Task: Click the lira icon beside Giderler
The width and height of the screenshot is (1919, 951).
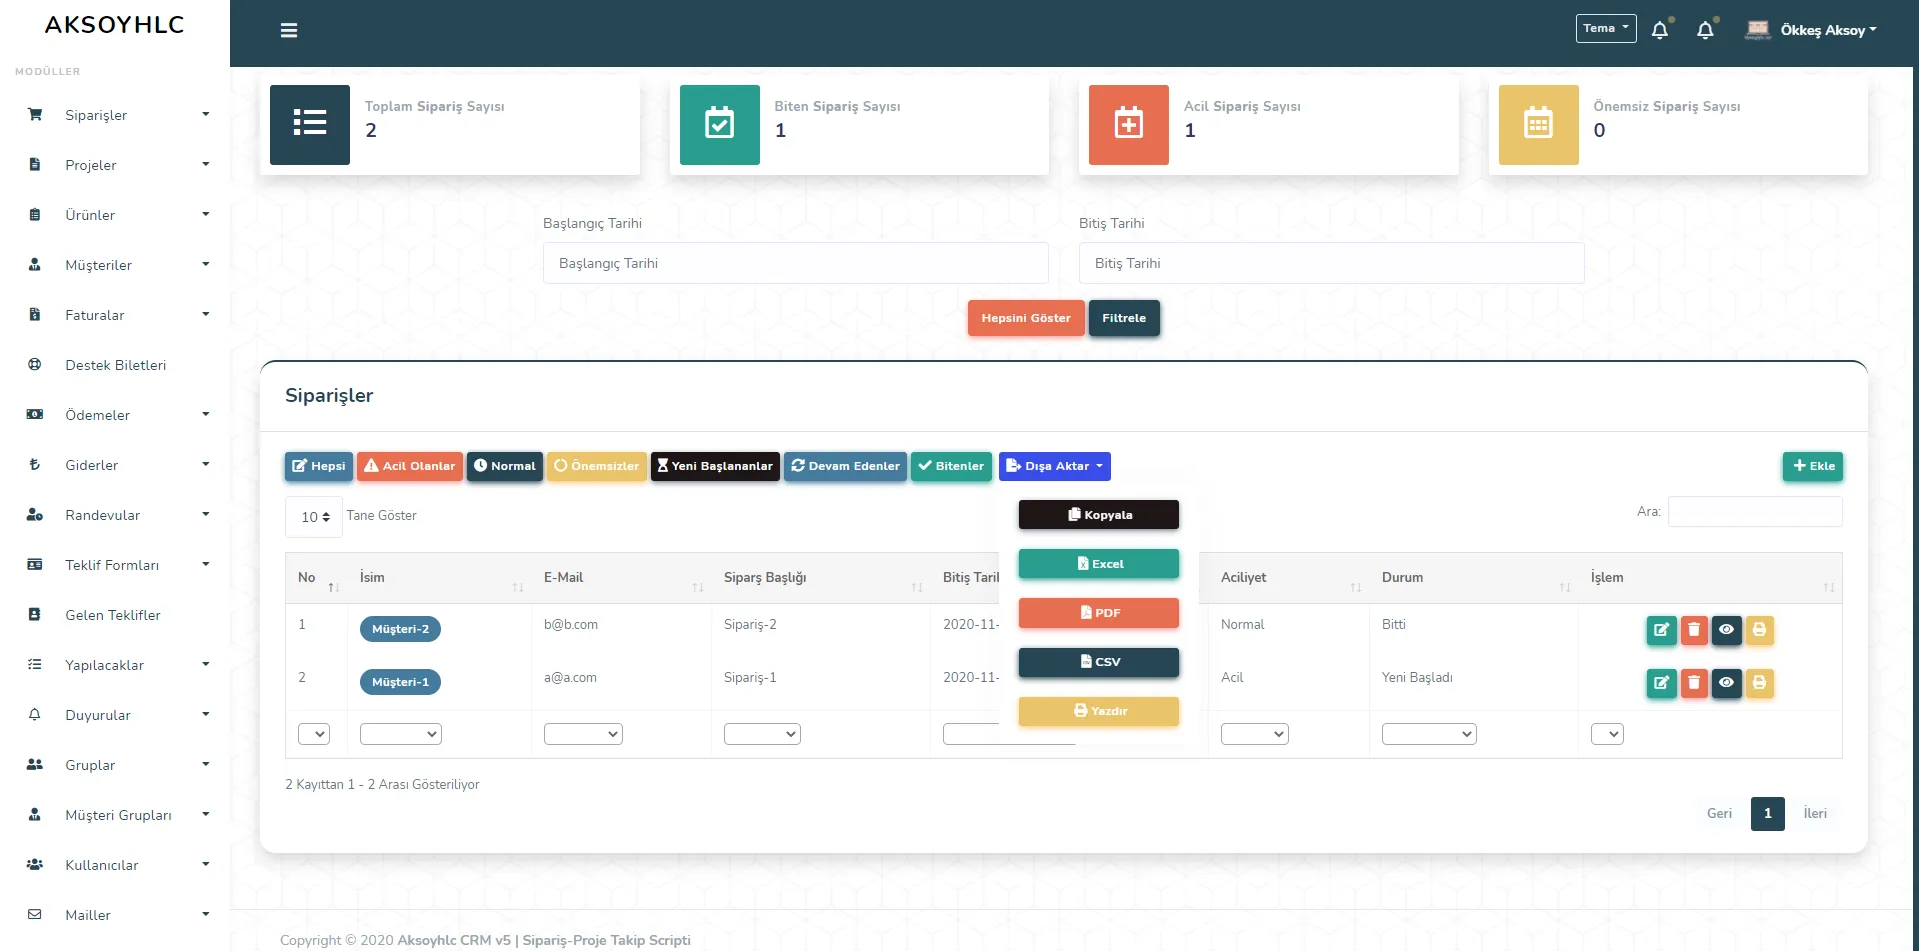Action: 35,464
